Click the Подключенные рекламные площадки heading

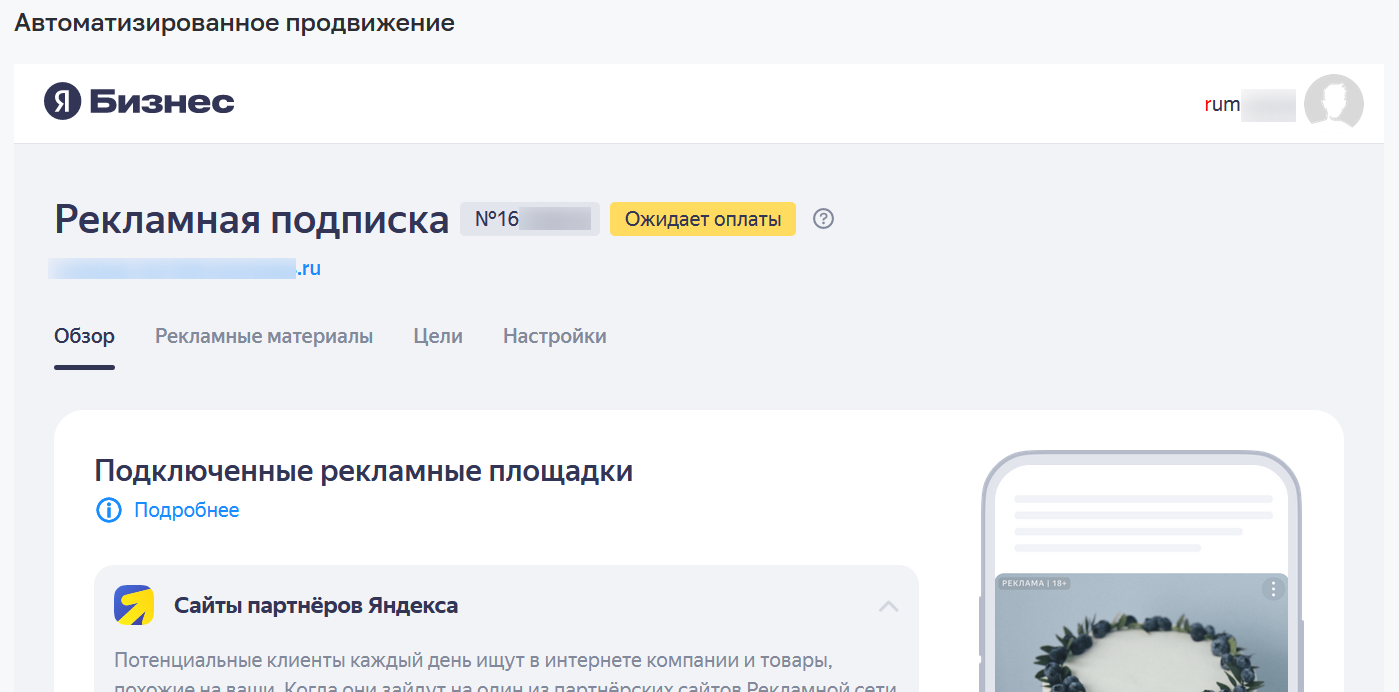(364, 471)
